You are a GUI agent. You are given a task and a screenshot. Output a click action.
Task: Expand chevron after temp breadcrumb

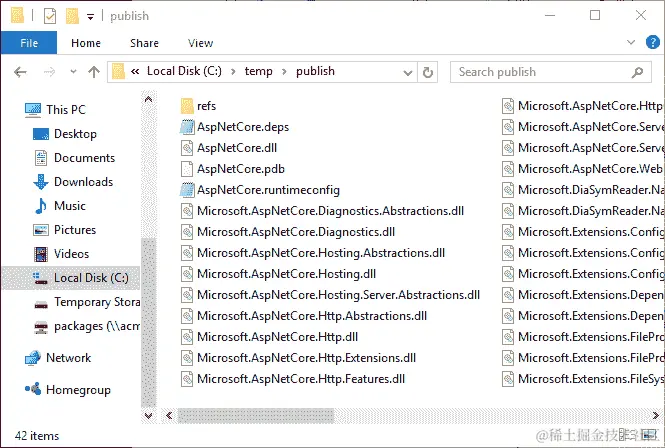tap(284, 72)
